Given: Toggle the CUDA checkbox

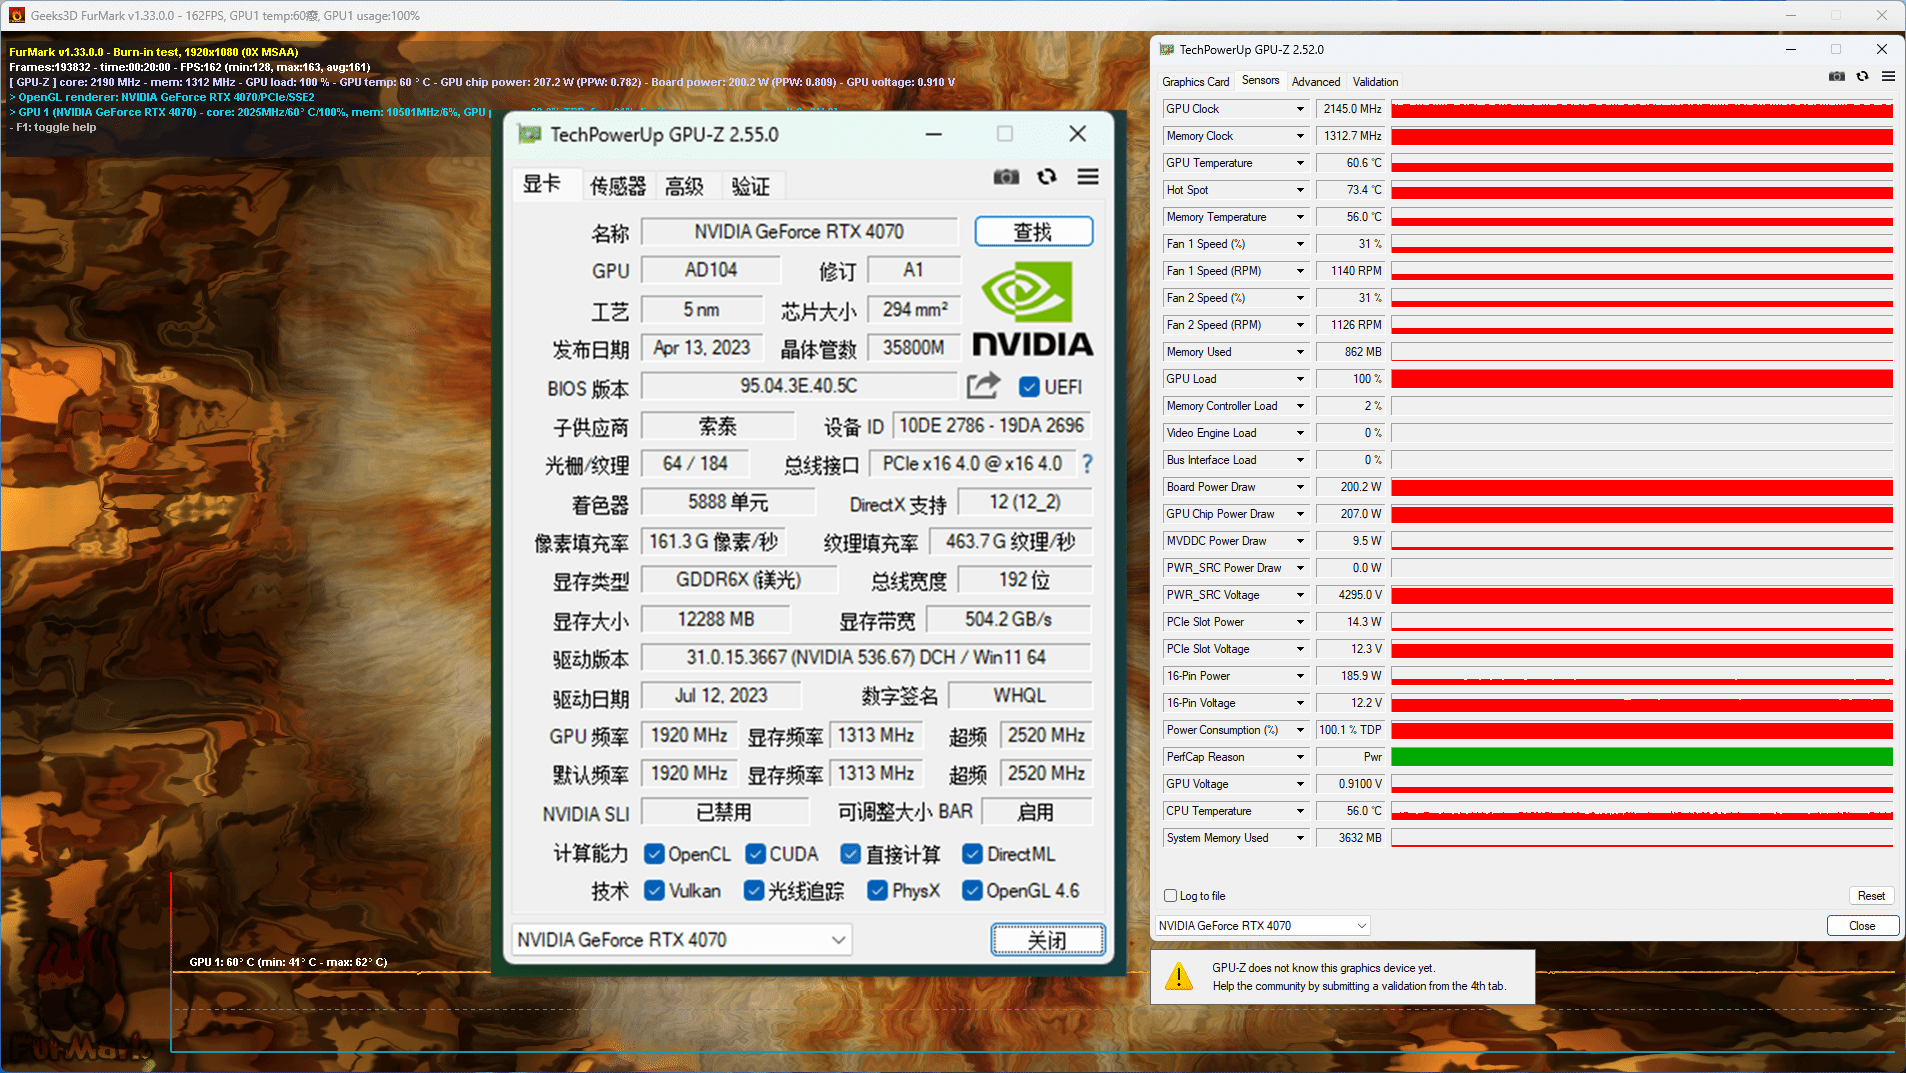Looking at the screenshot, I should (756, 854).
